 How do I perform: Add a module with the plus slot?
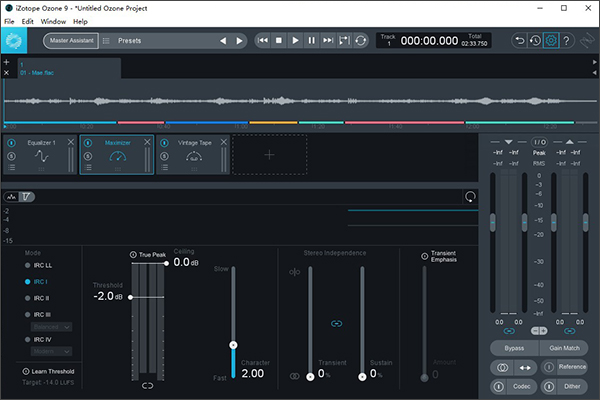click(268, 155)
